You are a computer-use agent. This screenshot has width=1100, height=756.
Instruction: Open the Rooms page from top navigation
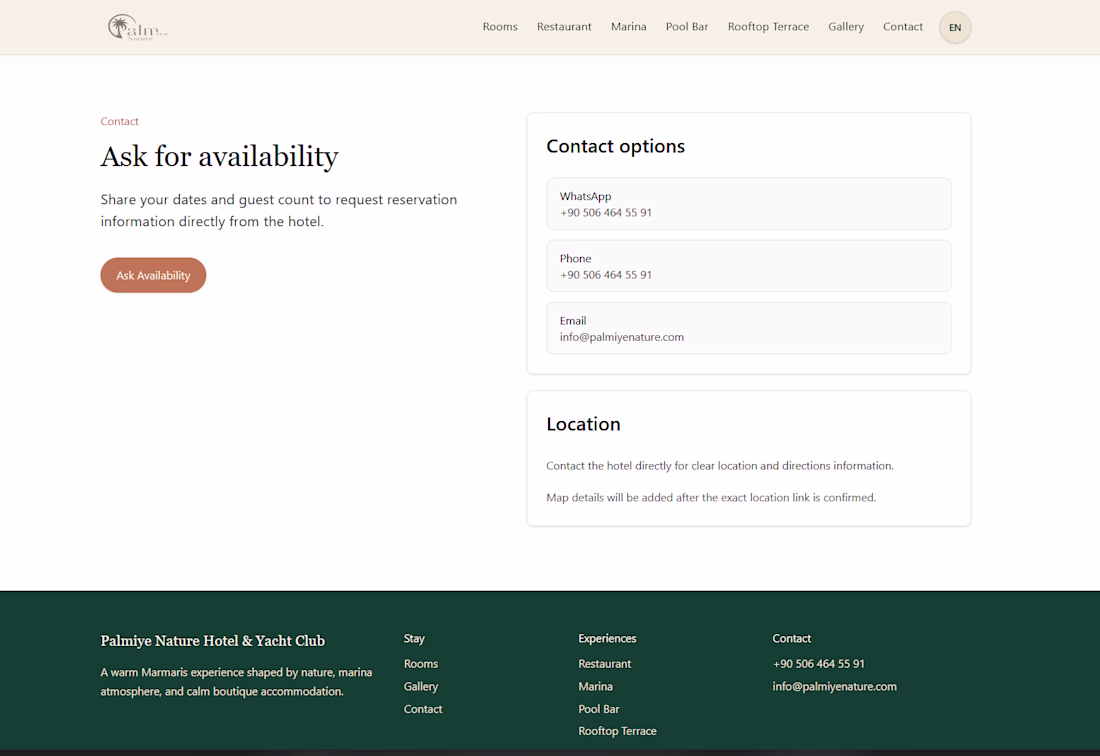tap(499, 27)
